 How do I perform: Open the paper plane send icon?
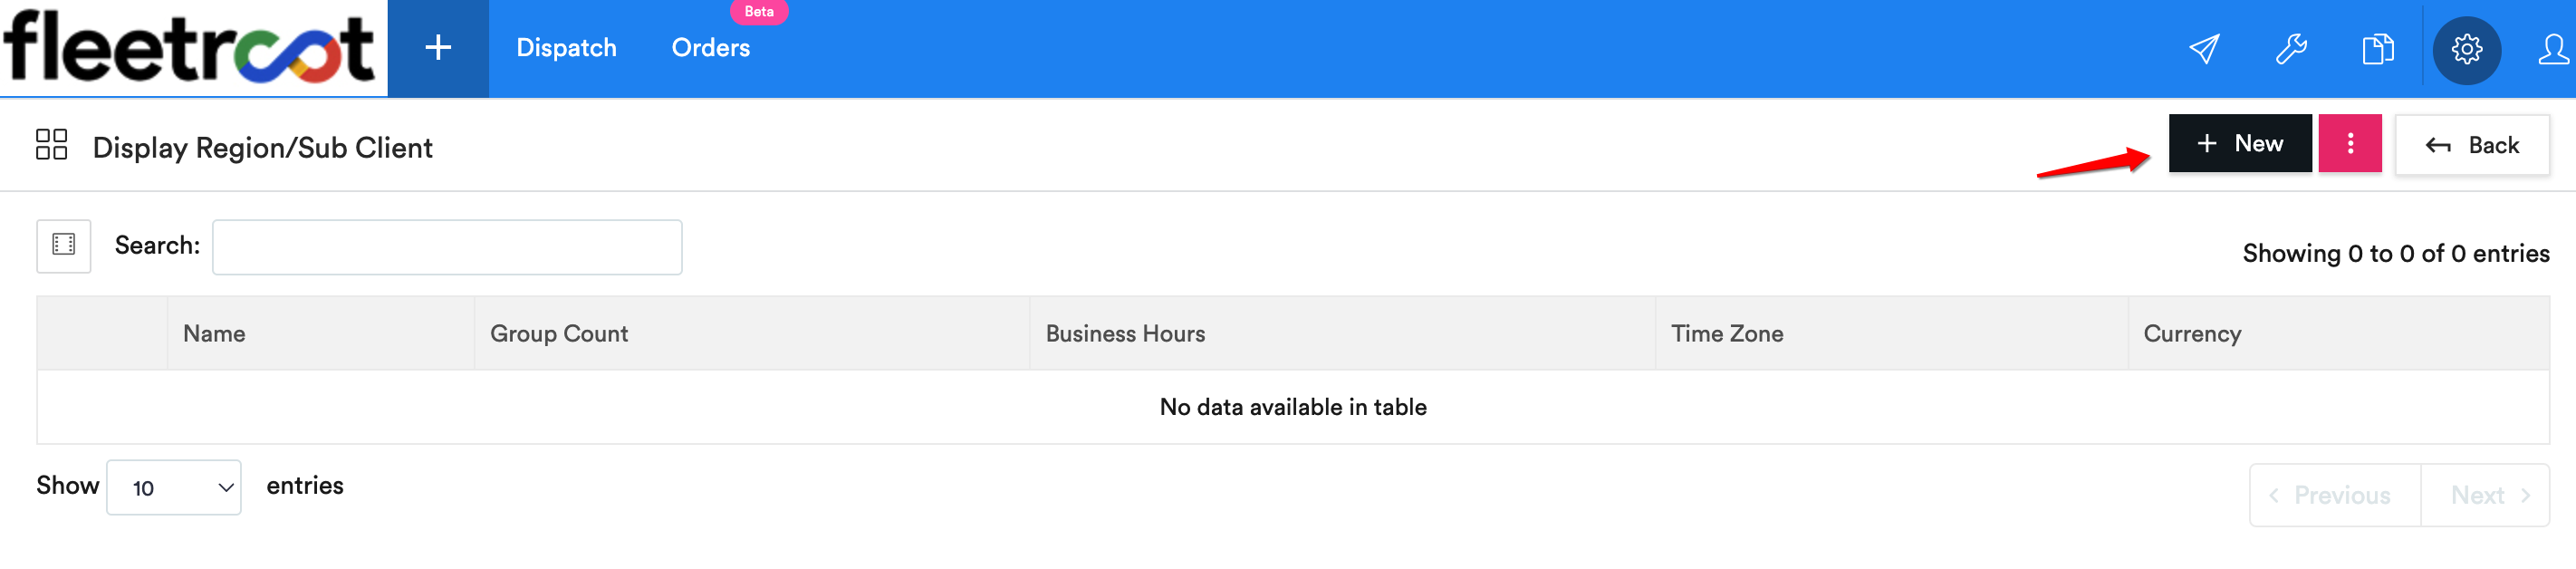pos(2204,48)
